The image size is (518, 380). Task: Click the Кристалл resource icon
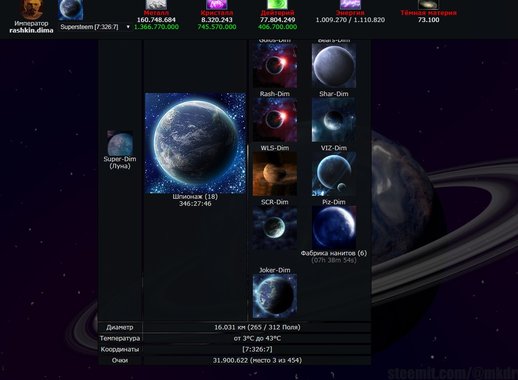[217, 4]
